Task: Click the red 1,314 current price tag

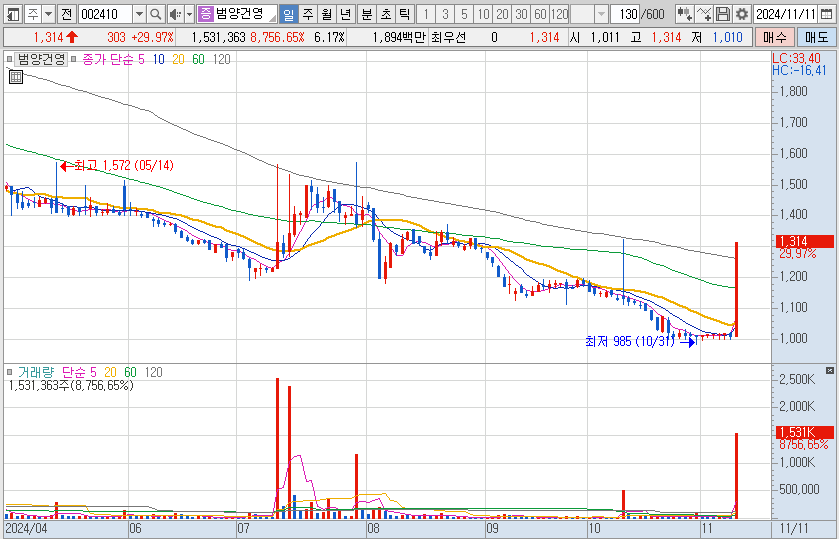Action: coord(804,241)
